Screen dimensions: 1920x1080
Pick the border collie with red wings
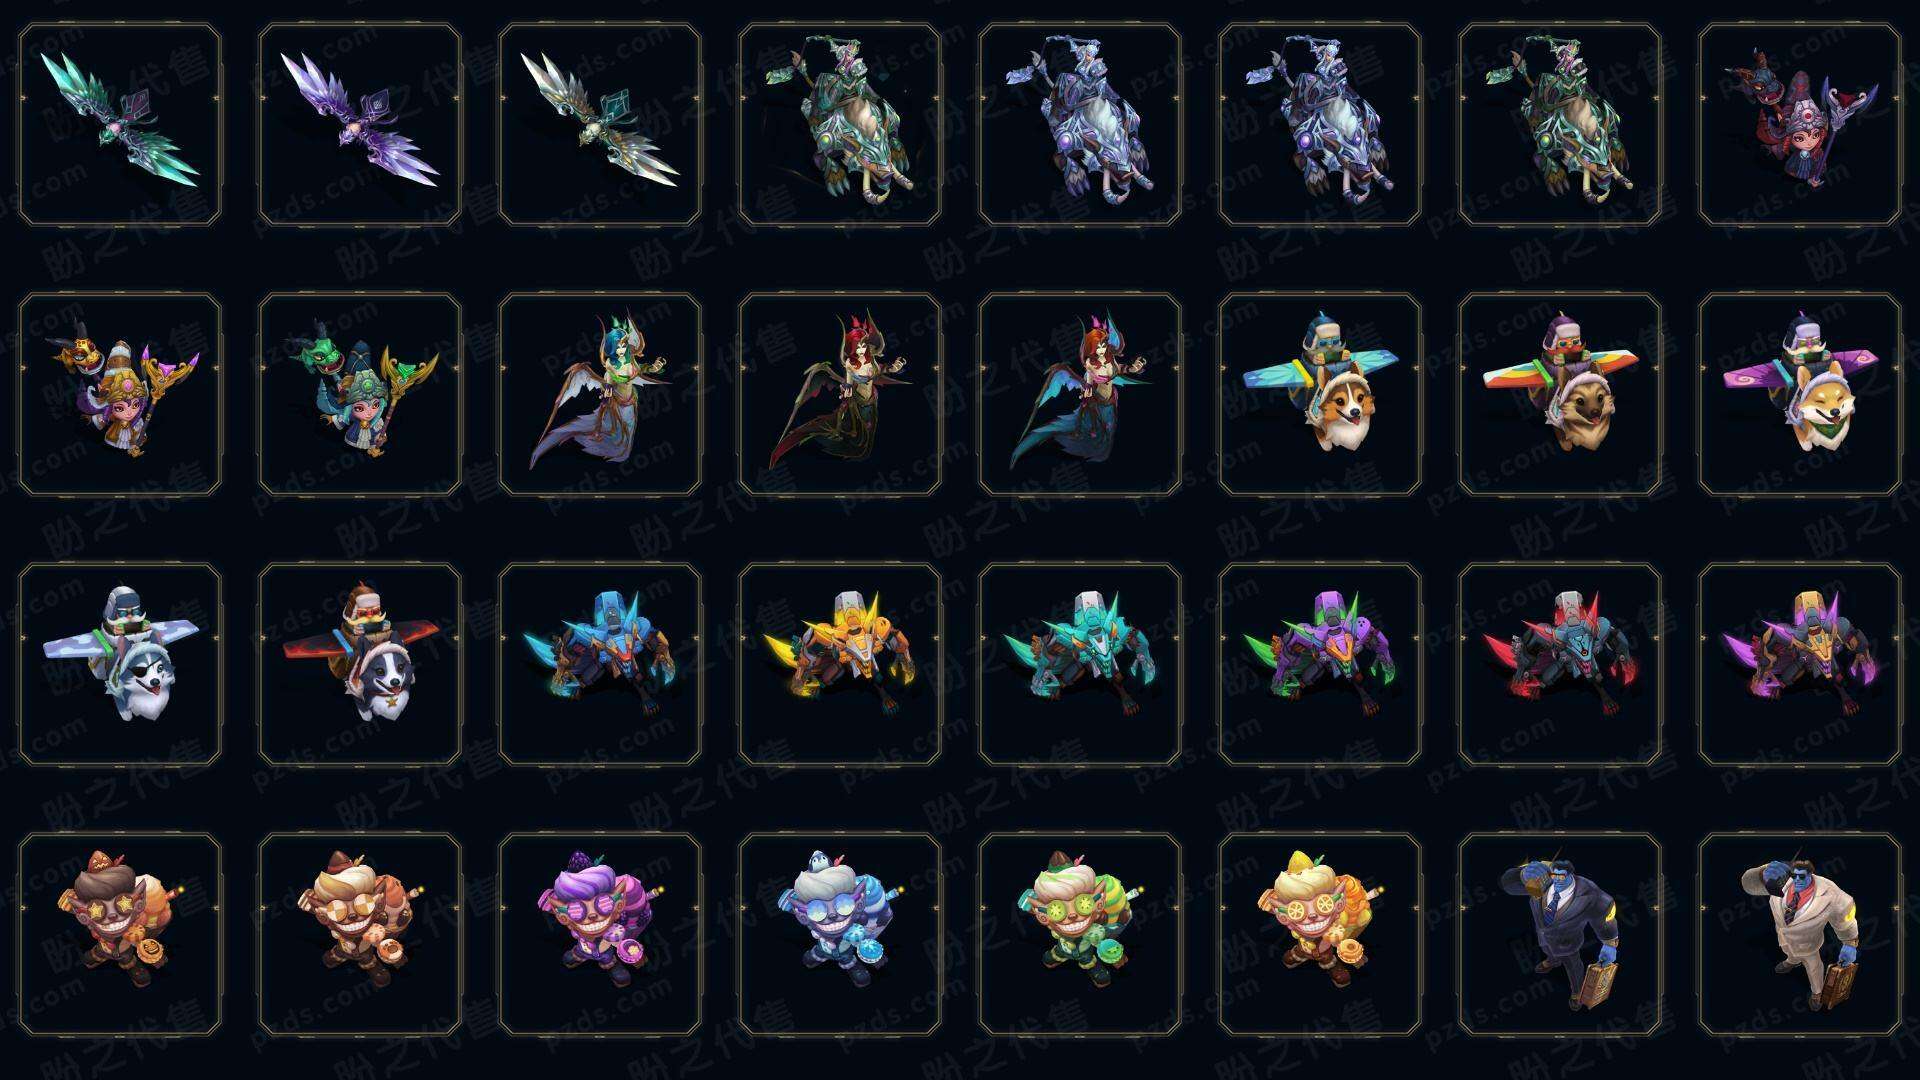[x=360, y=664]
